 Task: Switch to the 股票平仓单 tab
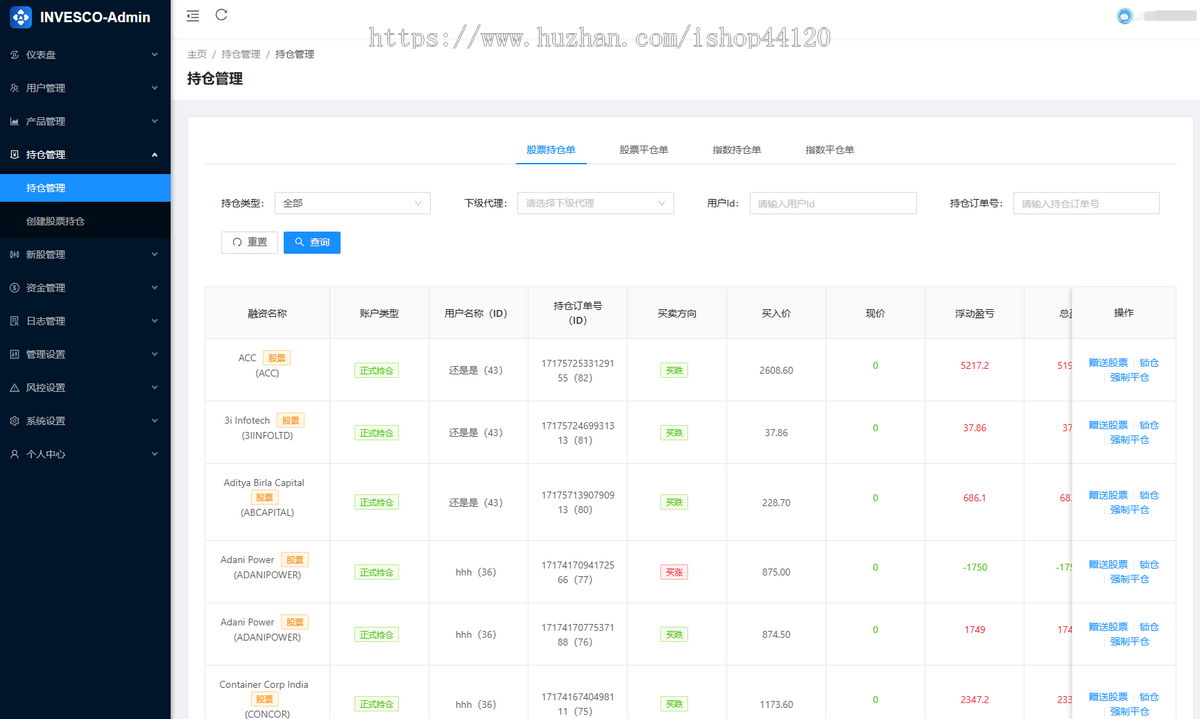[644, 150]
